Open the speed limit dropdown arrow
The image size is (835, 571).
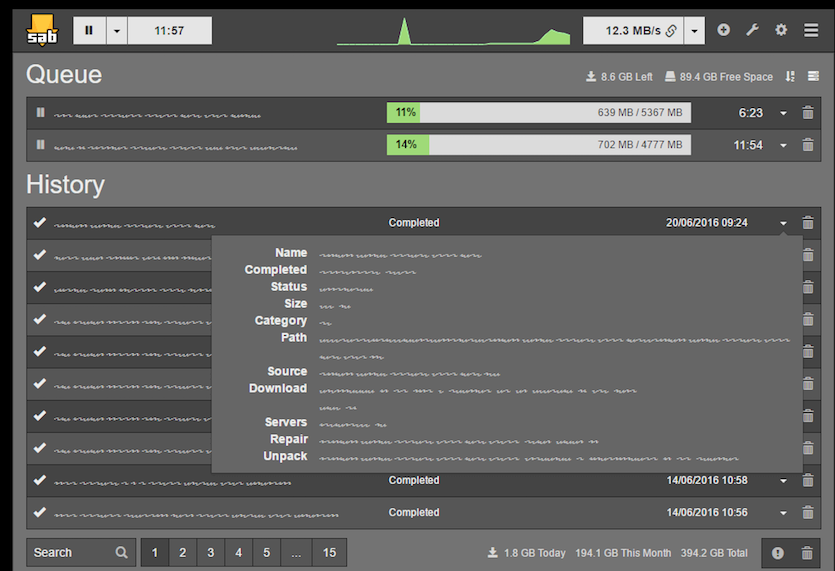coord(694,30)
